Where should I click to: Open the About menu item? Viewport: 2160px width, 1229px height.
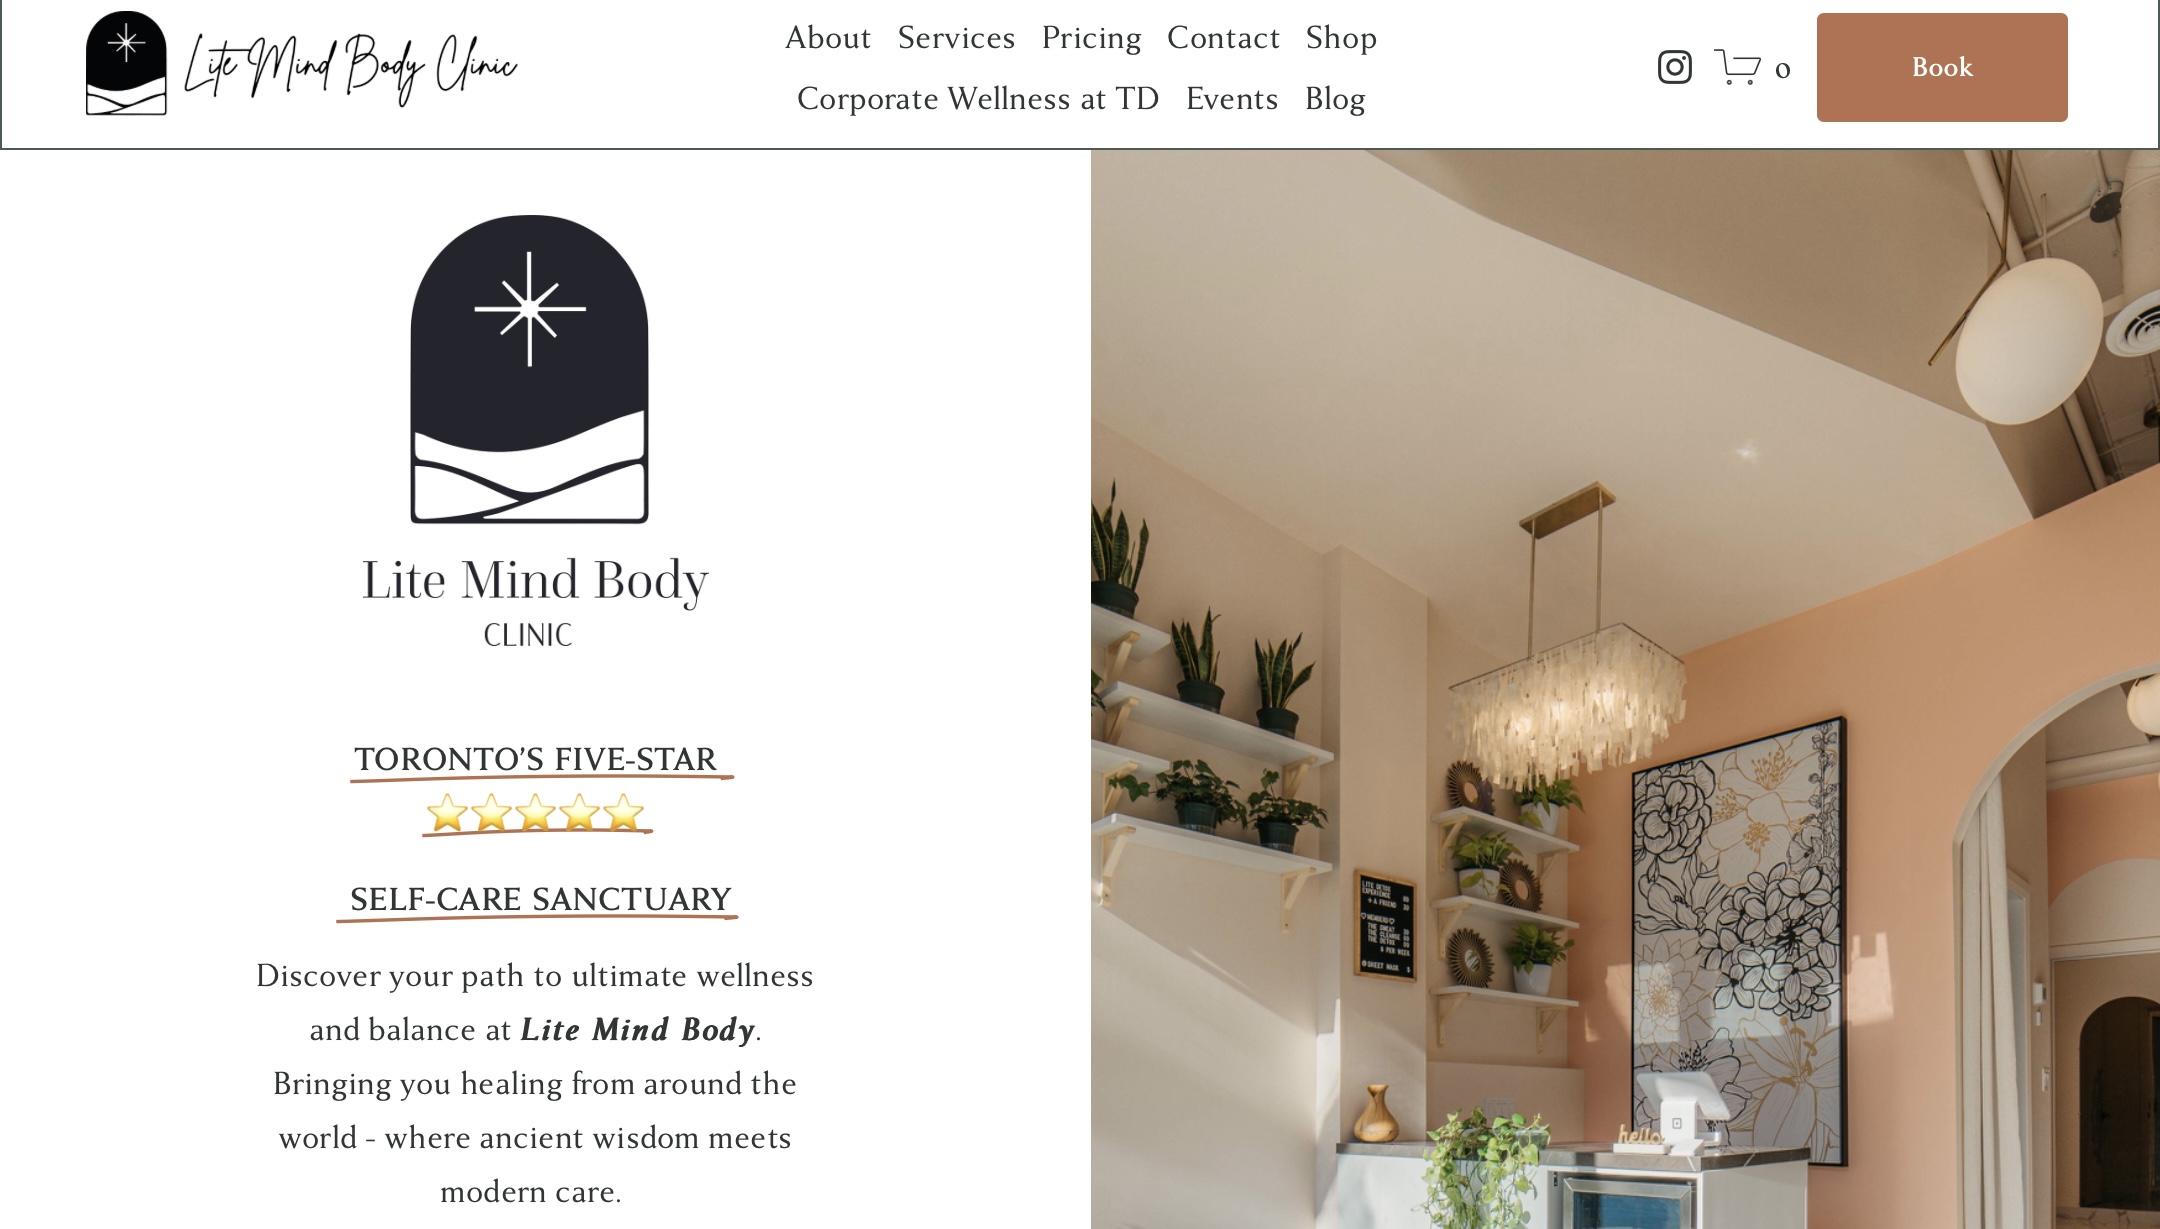pyautogui.click(x=828, y=38)
